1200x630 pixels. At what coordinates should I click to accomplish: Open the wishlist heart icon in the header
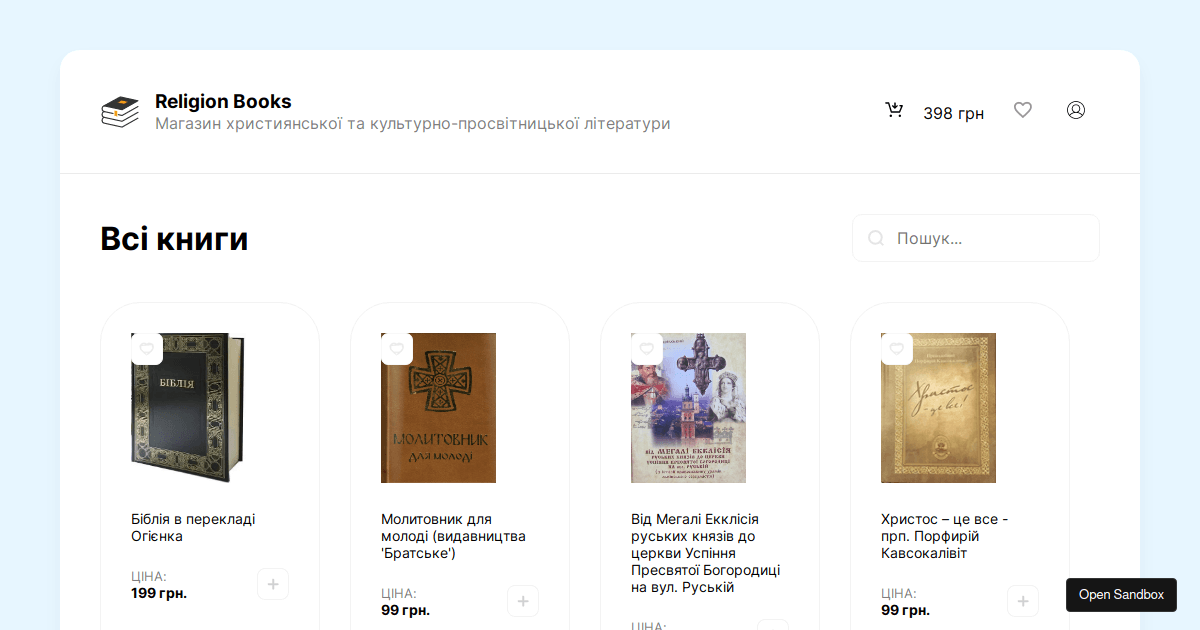coord(1023,110)
